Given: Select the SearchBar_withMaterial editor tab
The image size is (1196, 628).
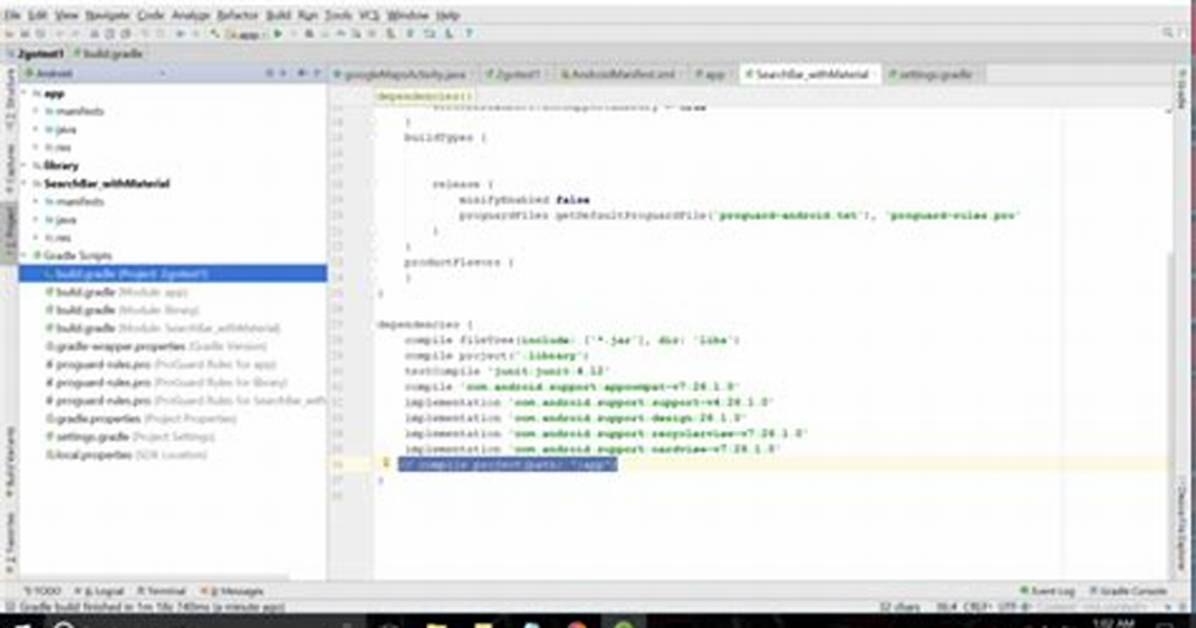Looking at the screenshot, I should pyautogui.click(x=810, y=74).
